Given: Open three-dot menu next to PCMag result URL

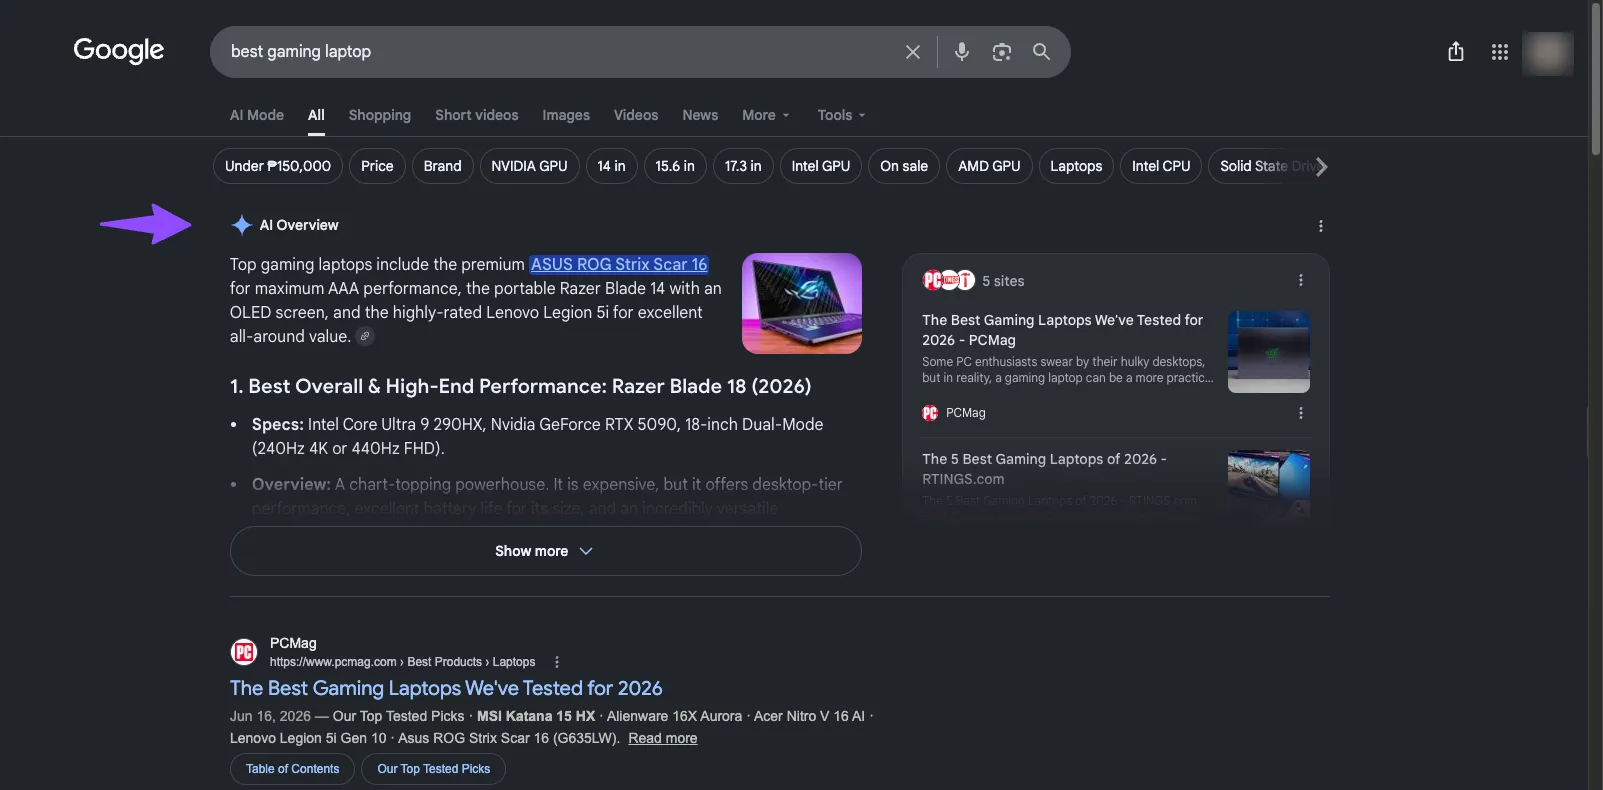Looking at the screenshot, I should pyautogui.click(x=557, y=662).
